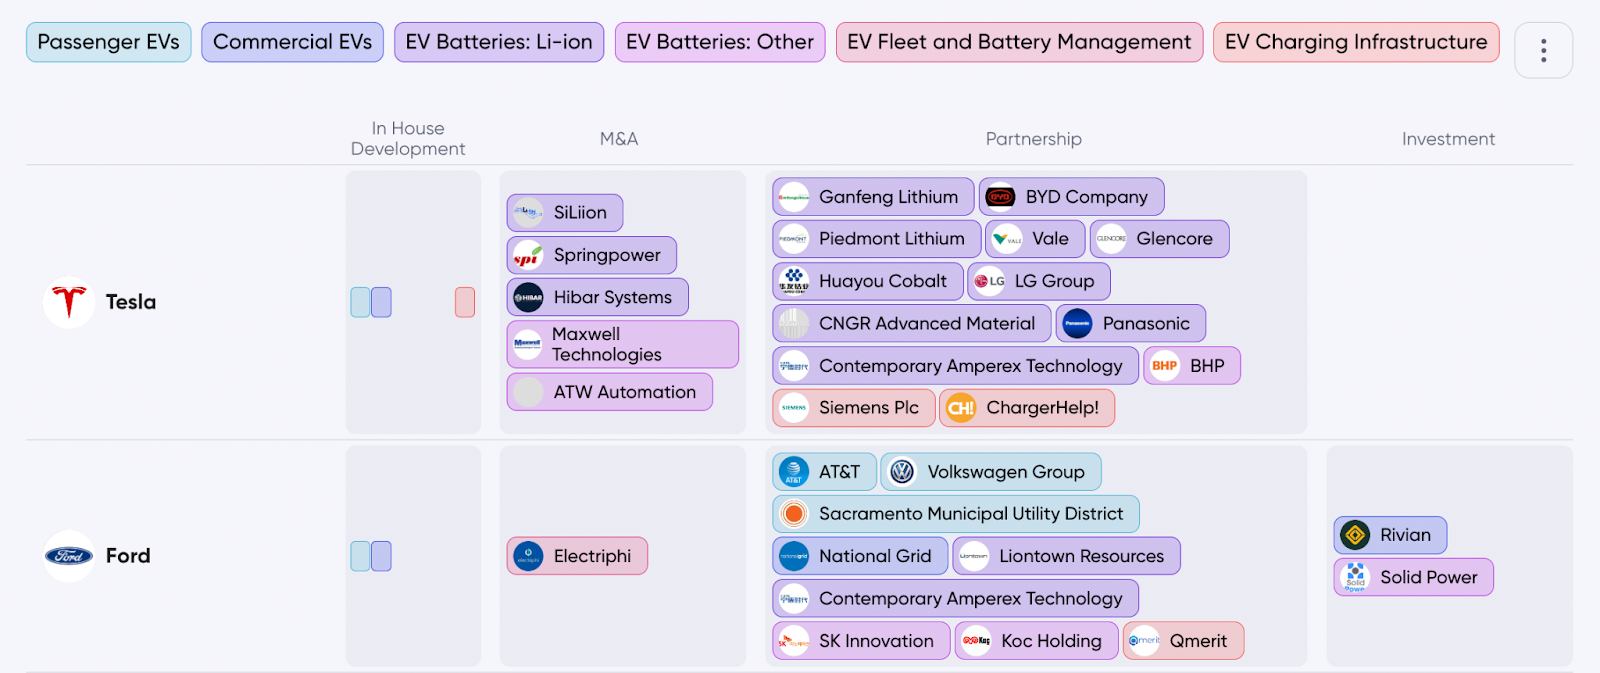Toggle the EV Charging Infrastructure filter
The width and height of the screenshot is (1600, 673).
1355,42
